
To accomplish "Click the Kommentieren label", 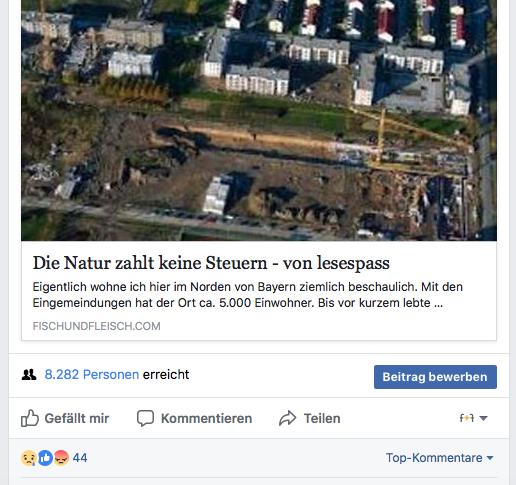I will [206, 418].
